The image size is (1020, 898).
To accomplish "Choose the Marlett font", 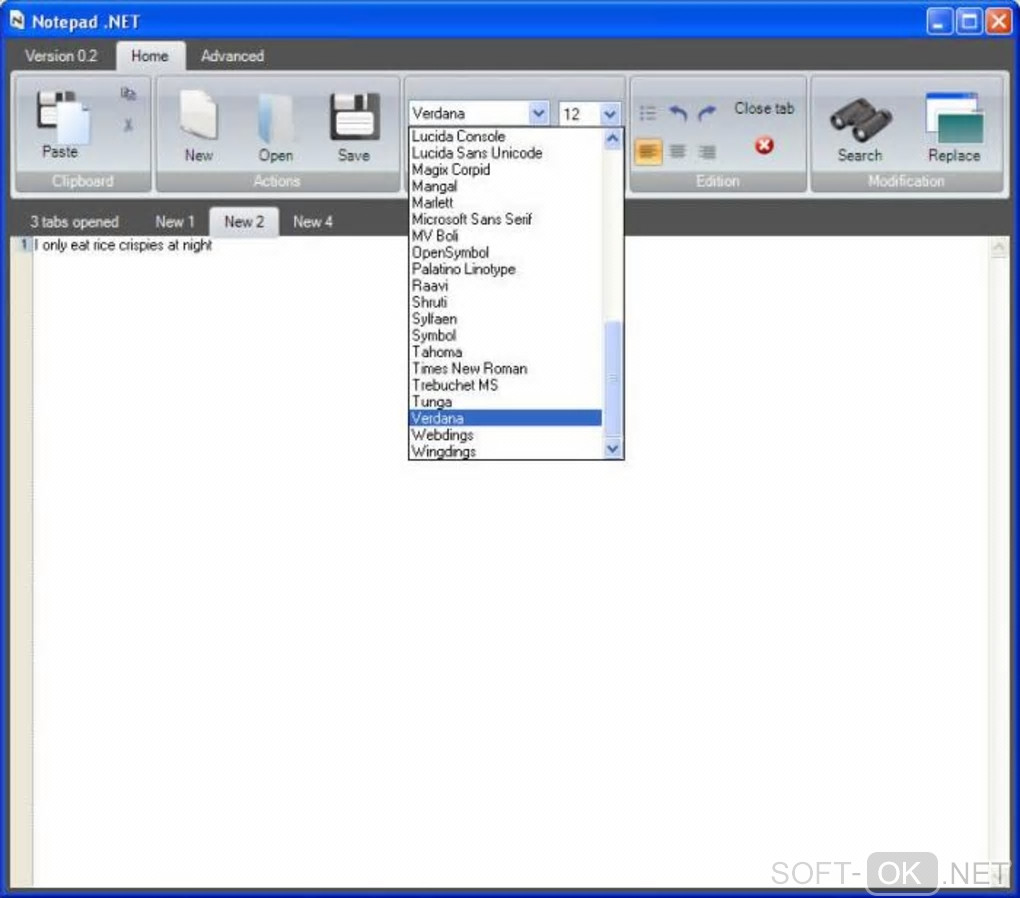I will [506, 202].
